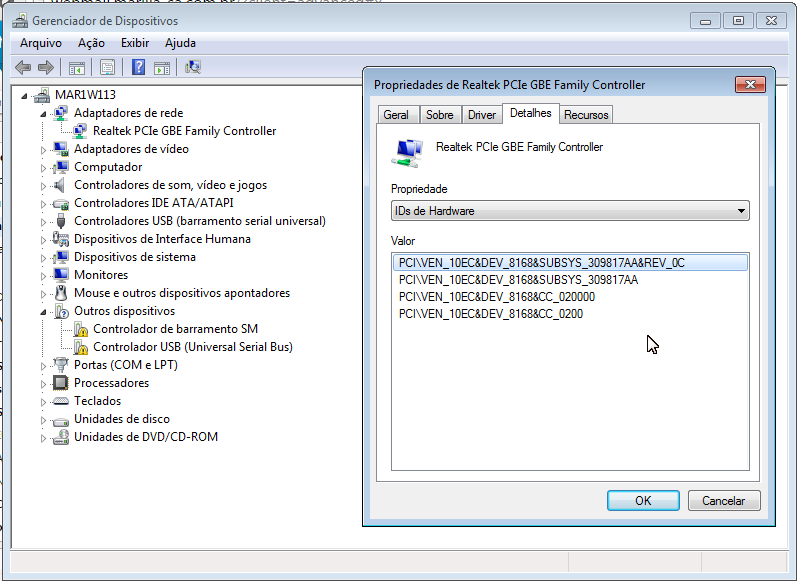Confirm the dialog with OK
Image resolution: width=797 pixels, height=581 pixels.
(x=643, y=501)
